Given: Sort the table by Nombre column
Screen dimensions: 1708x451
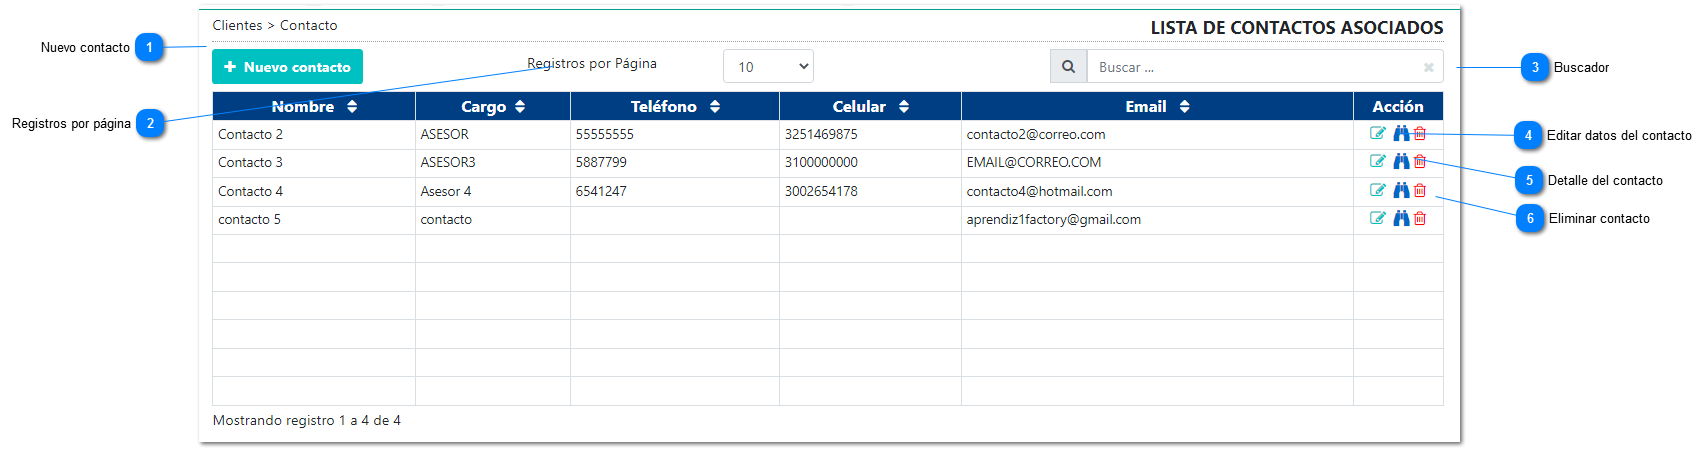Looking at the screenshot, I should (314, 106).
